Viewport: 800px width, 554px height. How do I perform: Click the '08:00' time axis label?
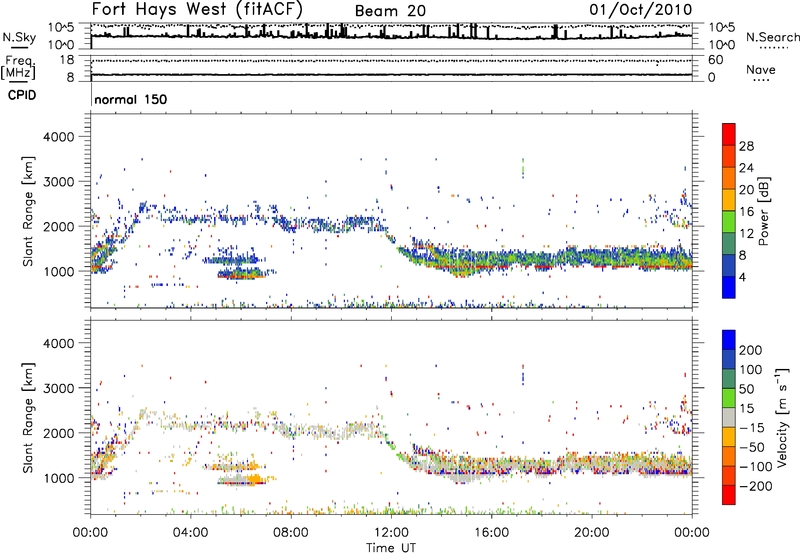pyautogui.click(x=291, y=533)
